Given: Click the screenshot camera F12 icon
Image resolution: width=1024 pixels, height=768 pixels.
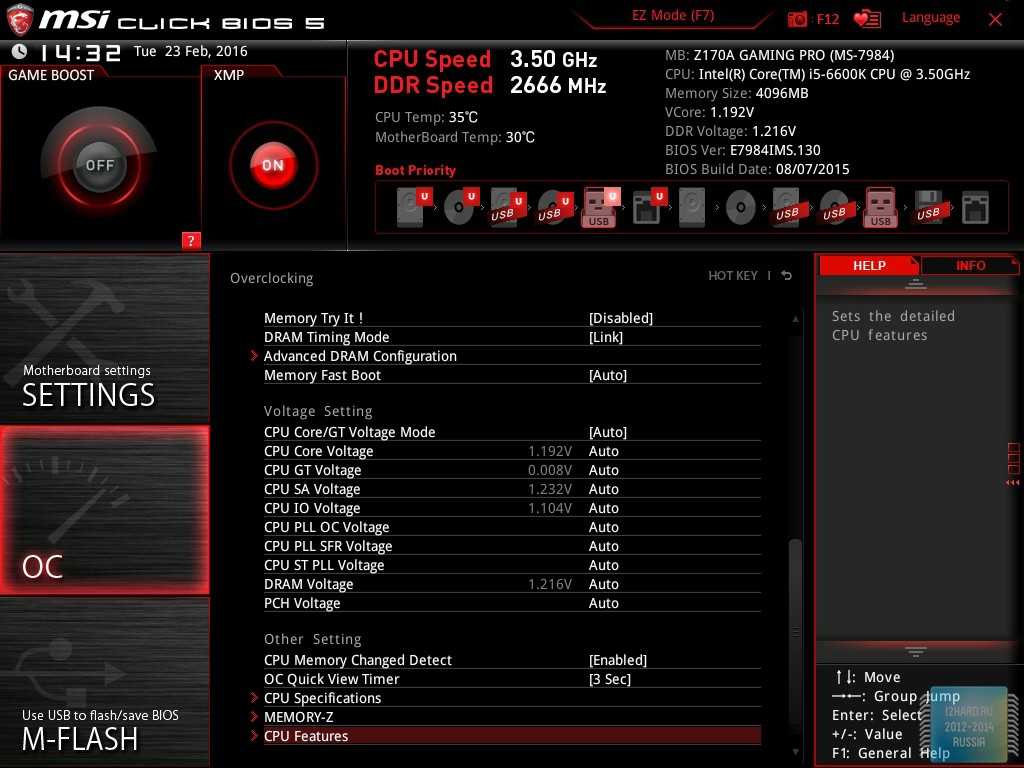Looking at the screenshot, I should coord(797,19).
